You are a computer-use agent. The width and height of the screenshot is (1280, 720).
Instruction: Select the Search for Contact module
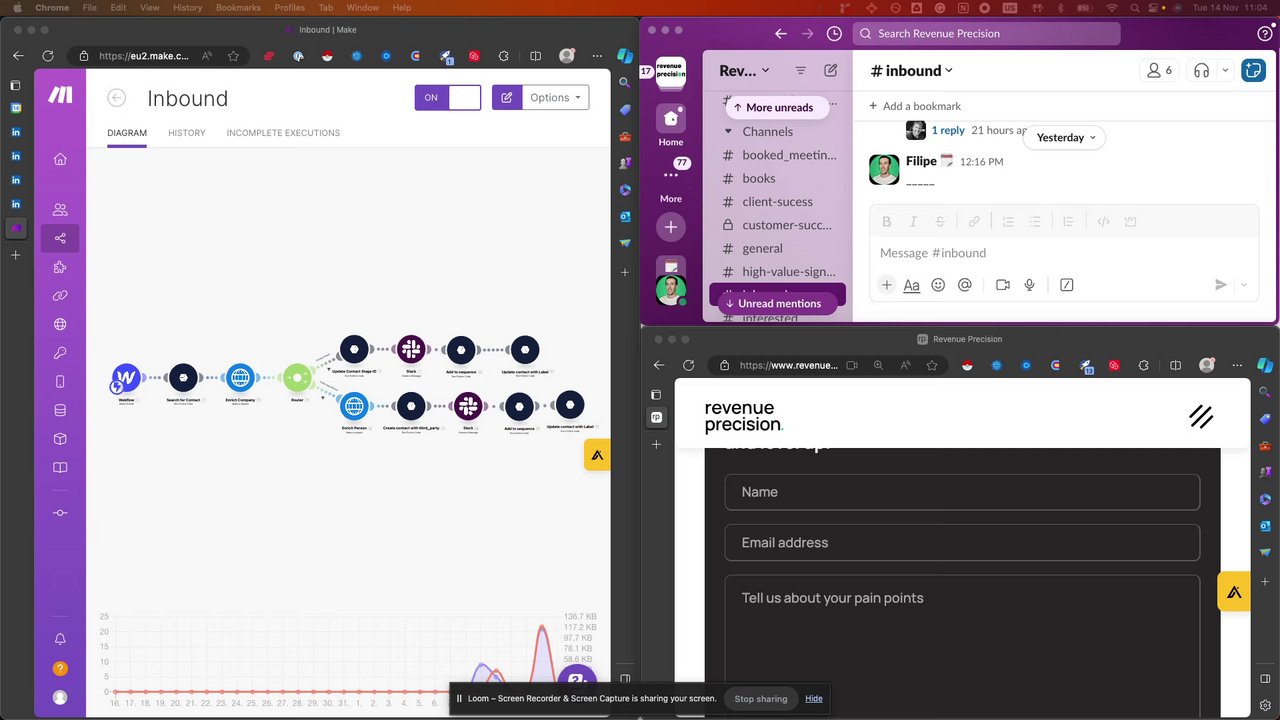coord(183,378)
